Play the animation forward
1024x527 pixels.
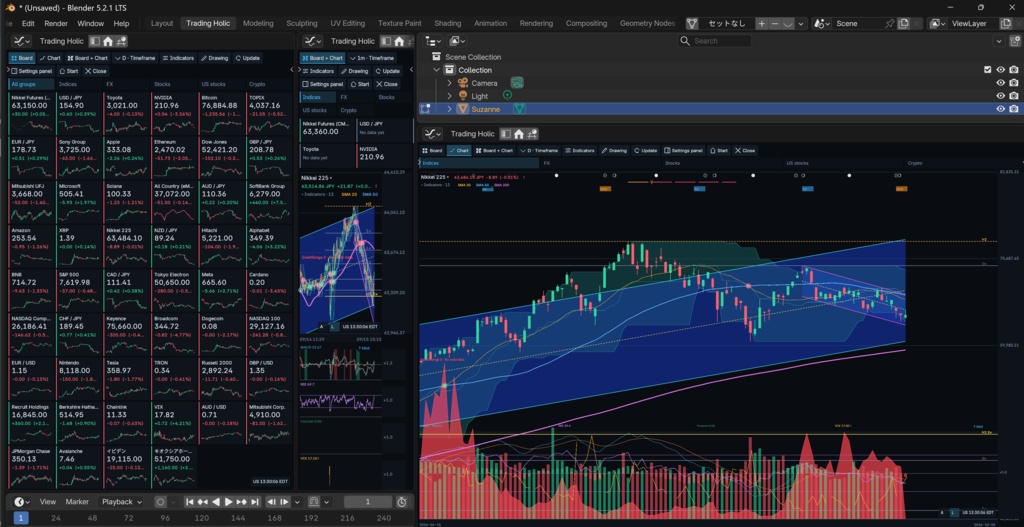[229, 502]
